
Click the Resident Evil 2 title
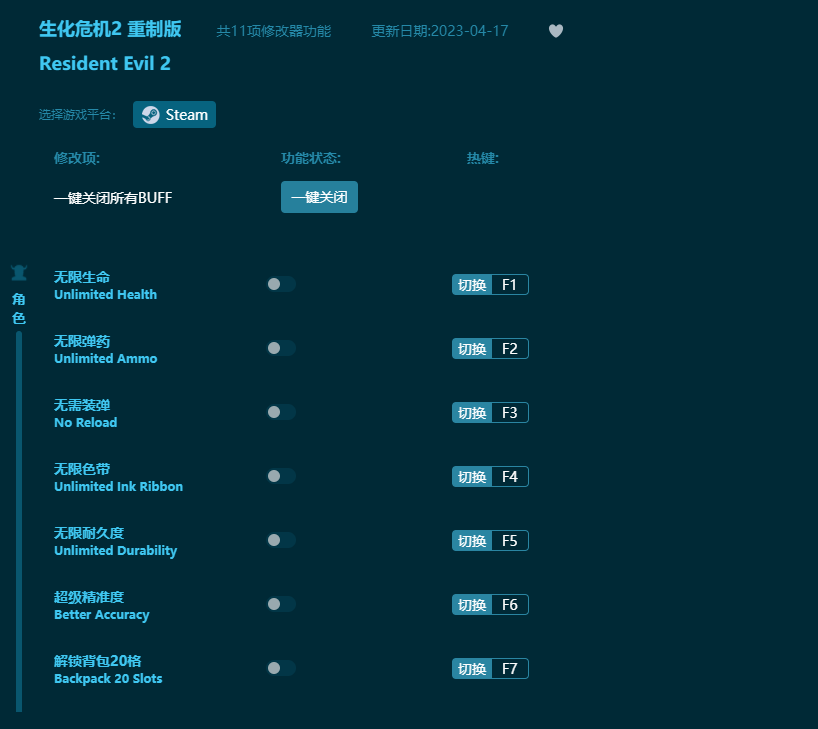pyautogui.click(x=105, y=63)
